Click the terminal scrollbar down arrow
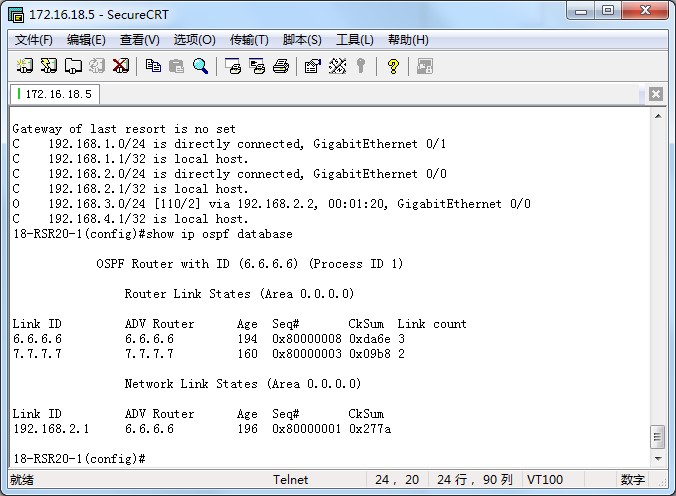 tap(657, 459)
